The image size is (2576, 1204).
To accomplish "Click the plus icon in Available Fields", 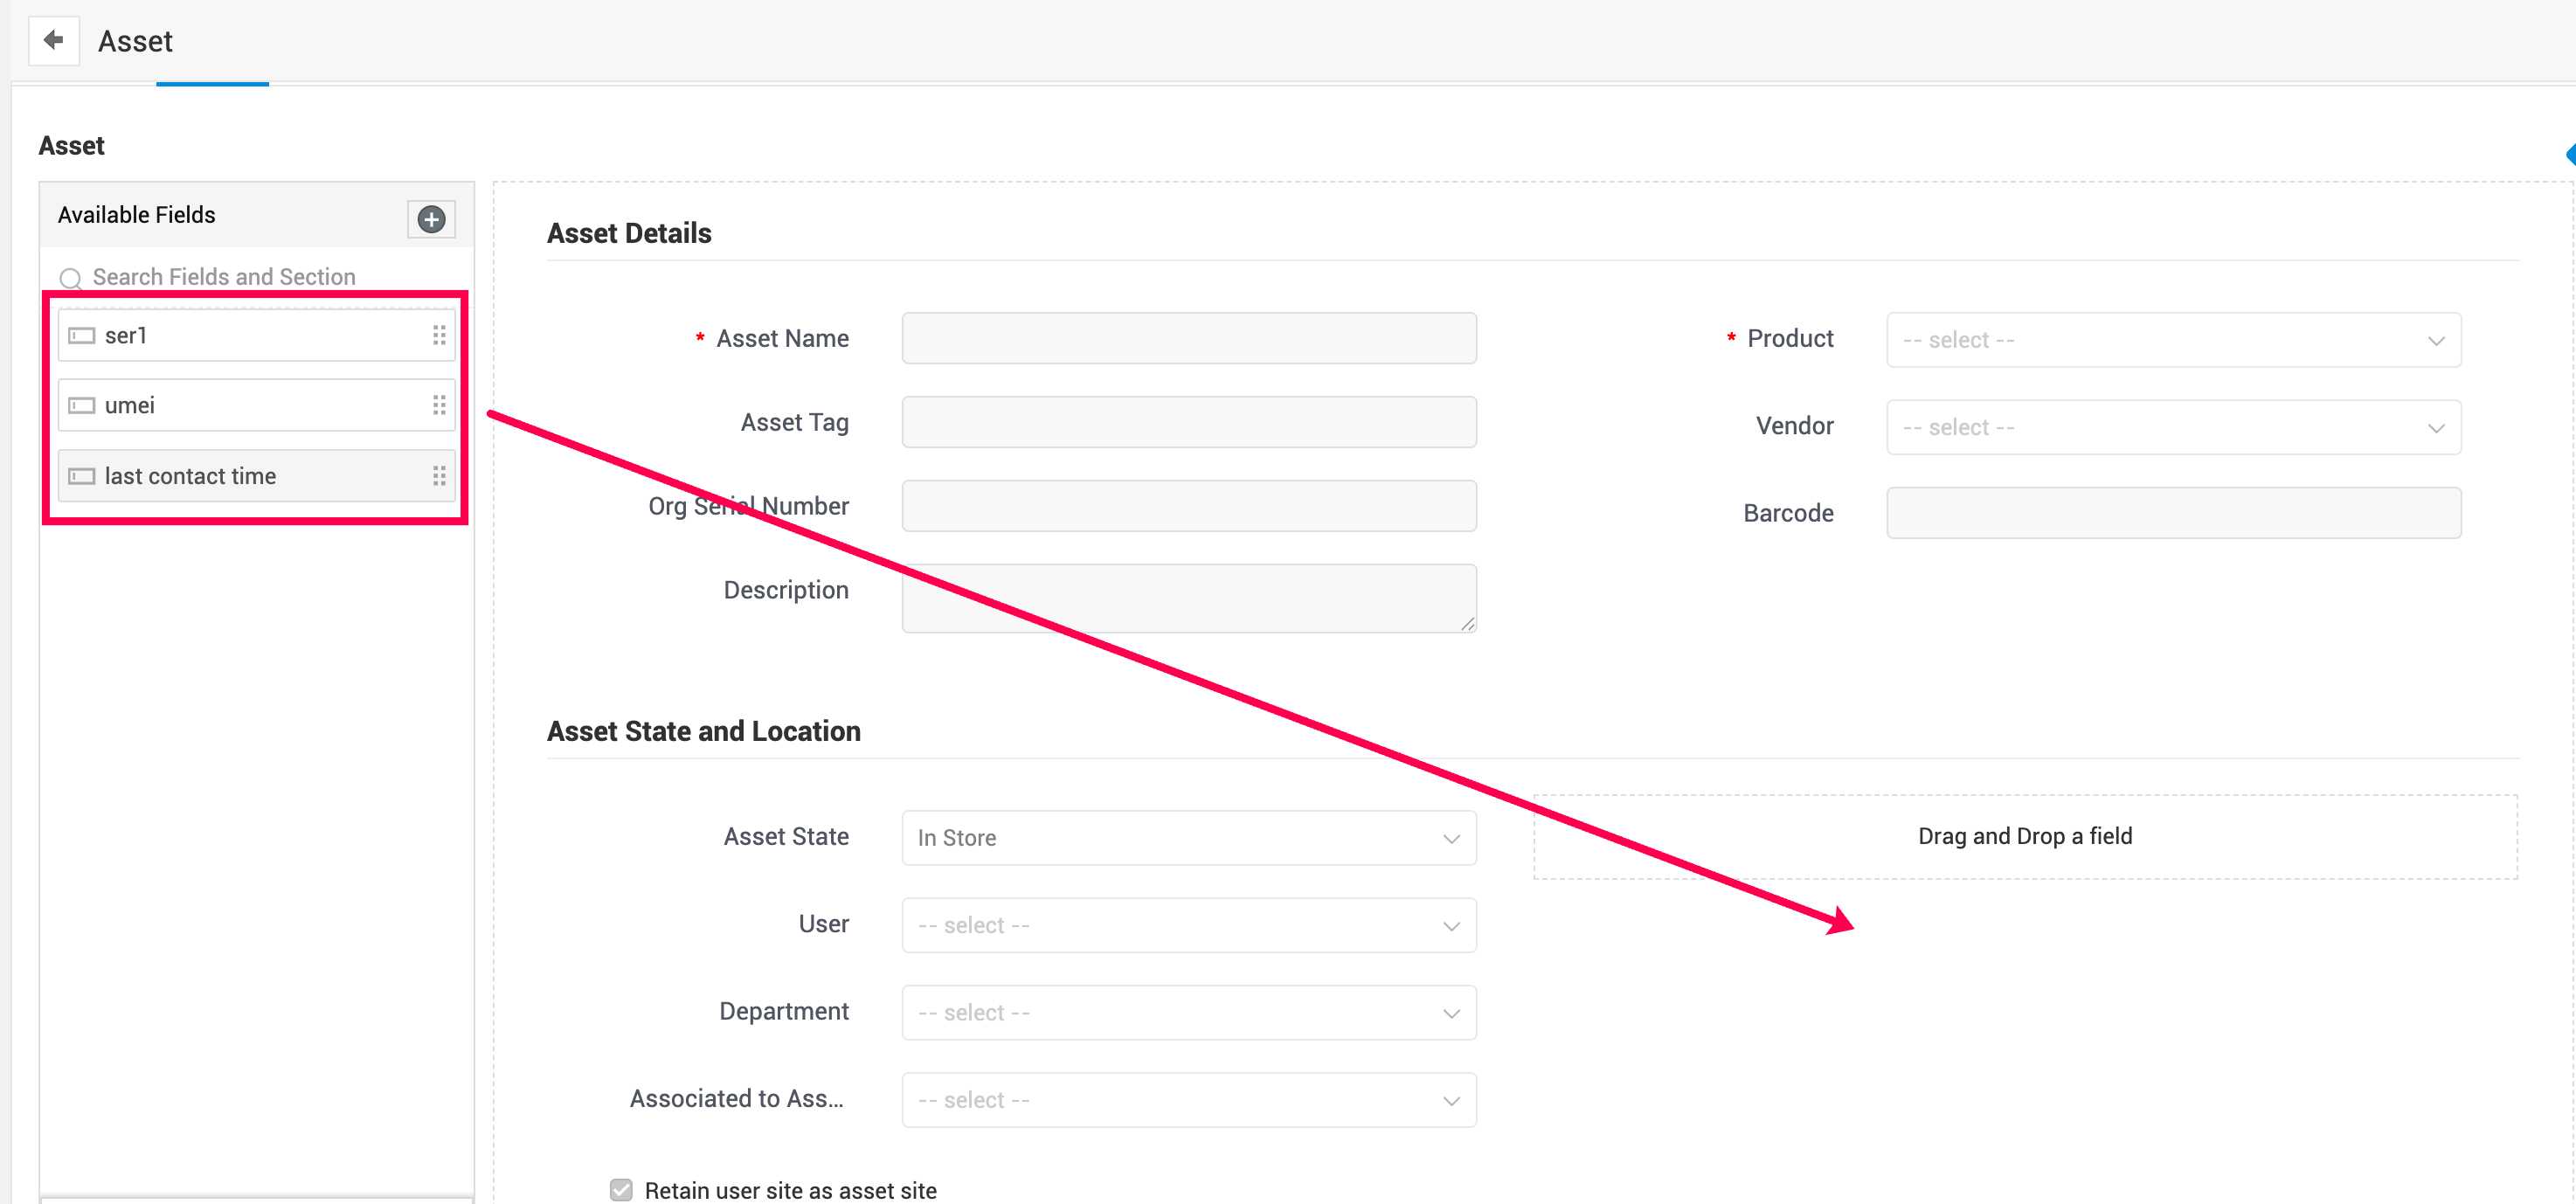I will (431, 219).
